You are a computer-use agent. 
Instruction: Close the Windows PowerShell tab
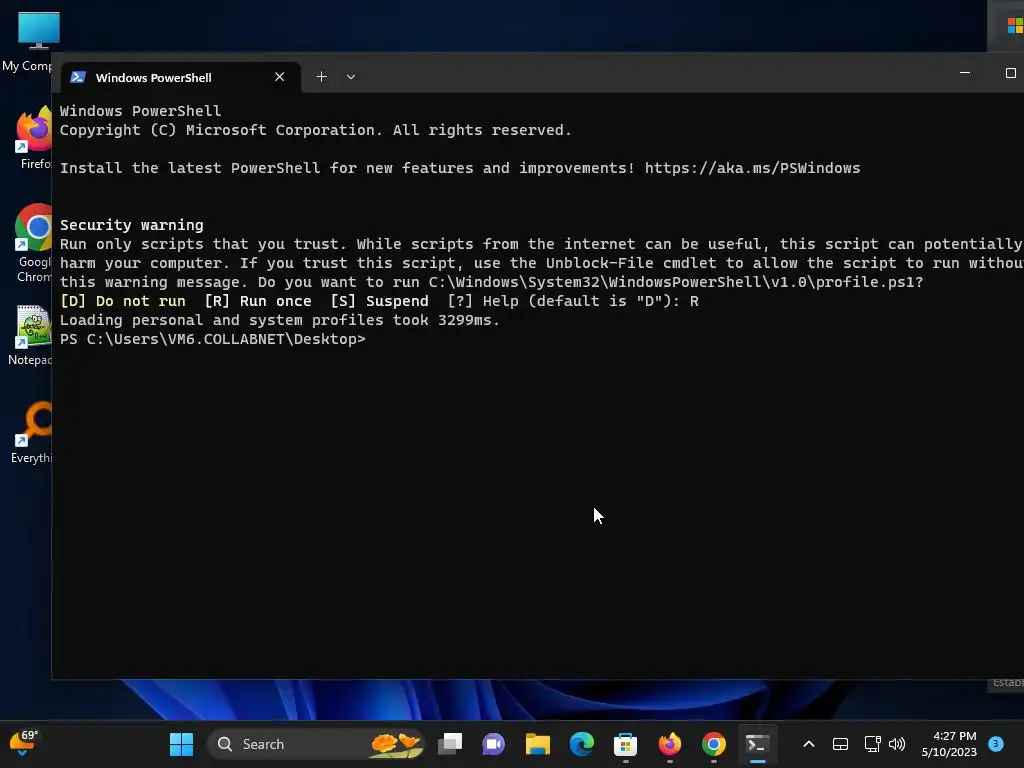[x=280, y=77]
